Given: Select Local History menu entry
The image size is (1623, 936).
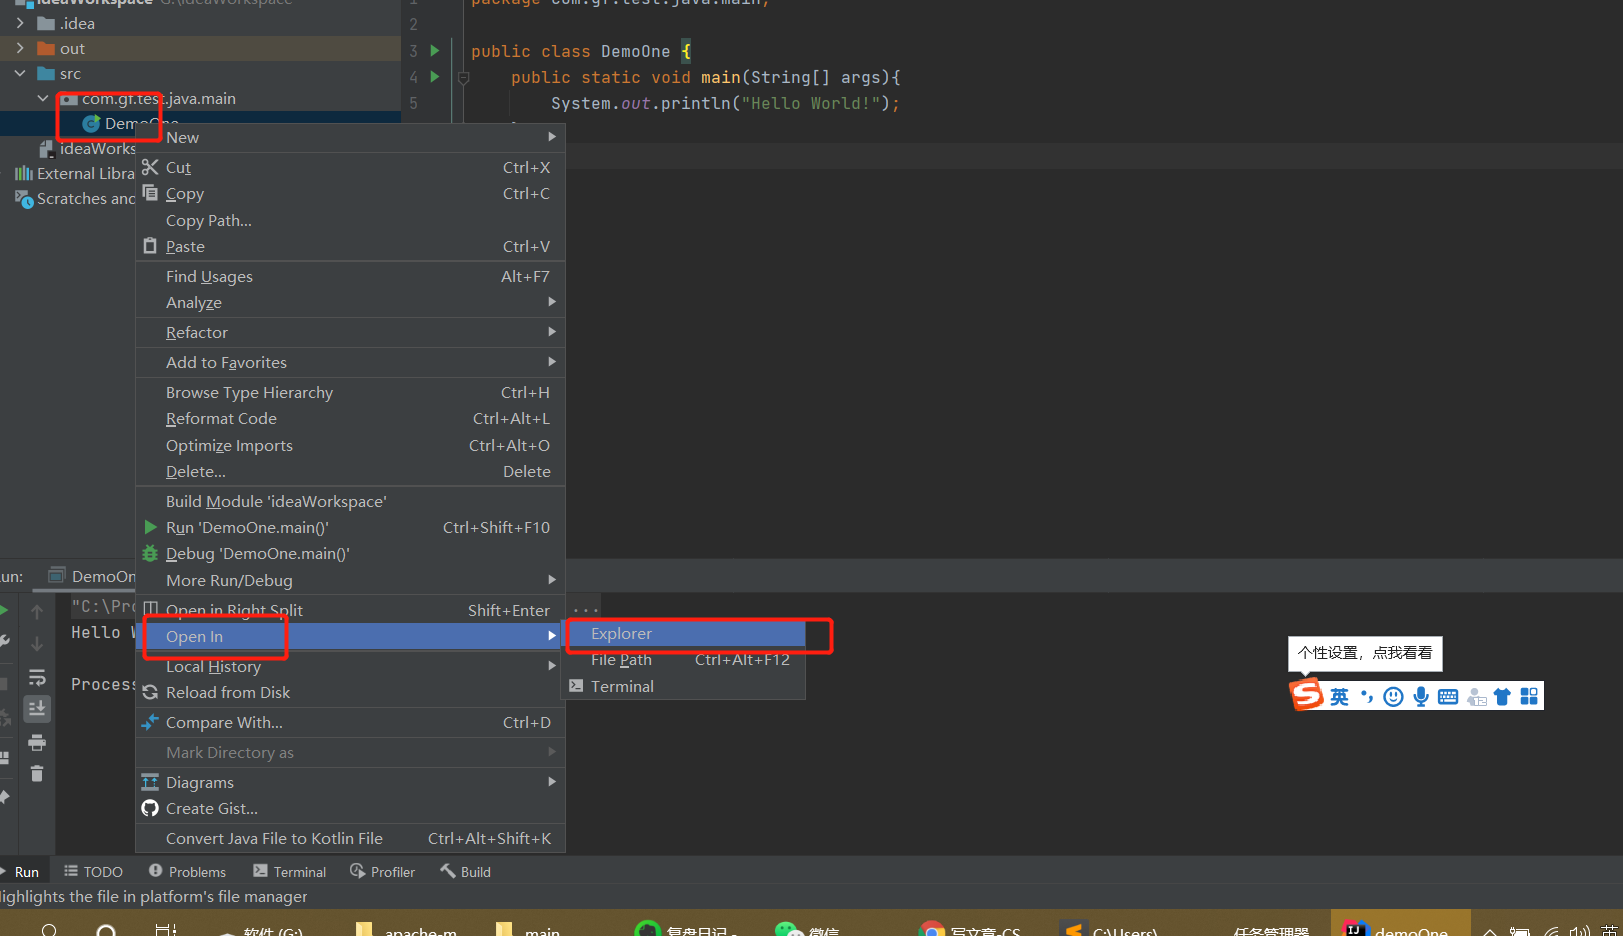Looking at the screenshot, I should [350, 666].
